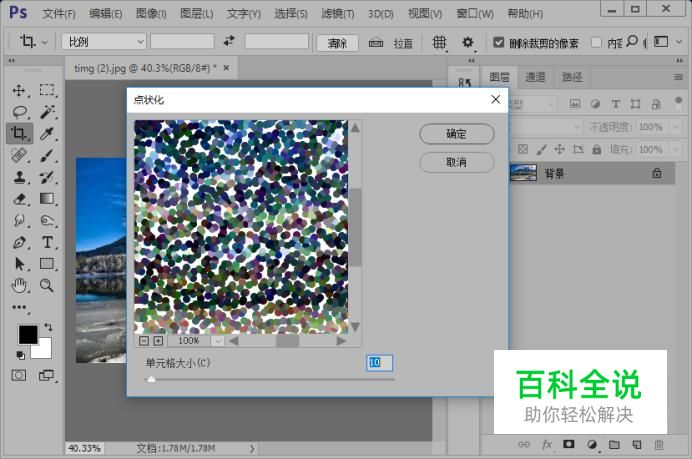Select the Blur tool

click(x=19, y=220)
